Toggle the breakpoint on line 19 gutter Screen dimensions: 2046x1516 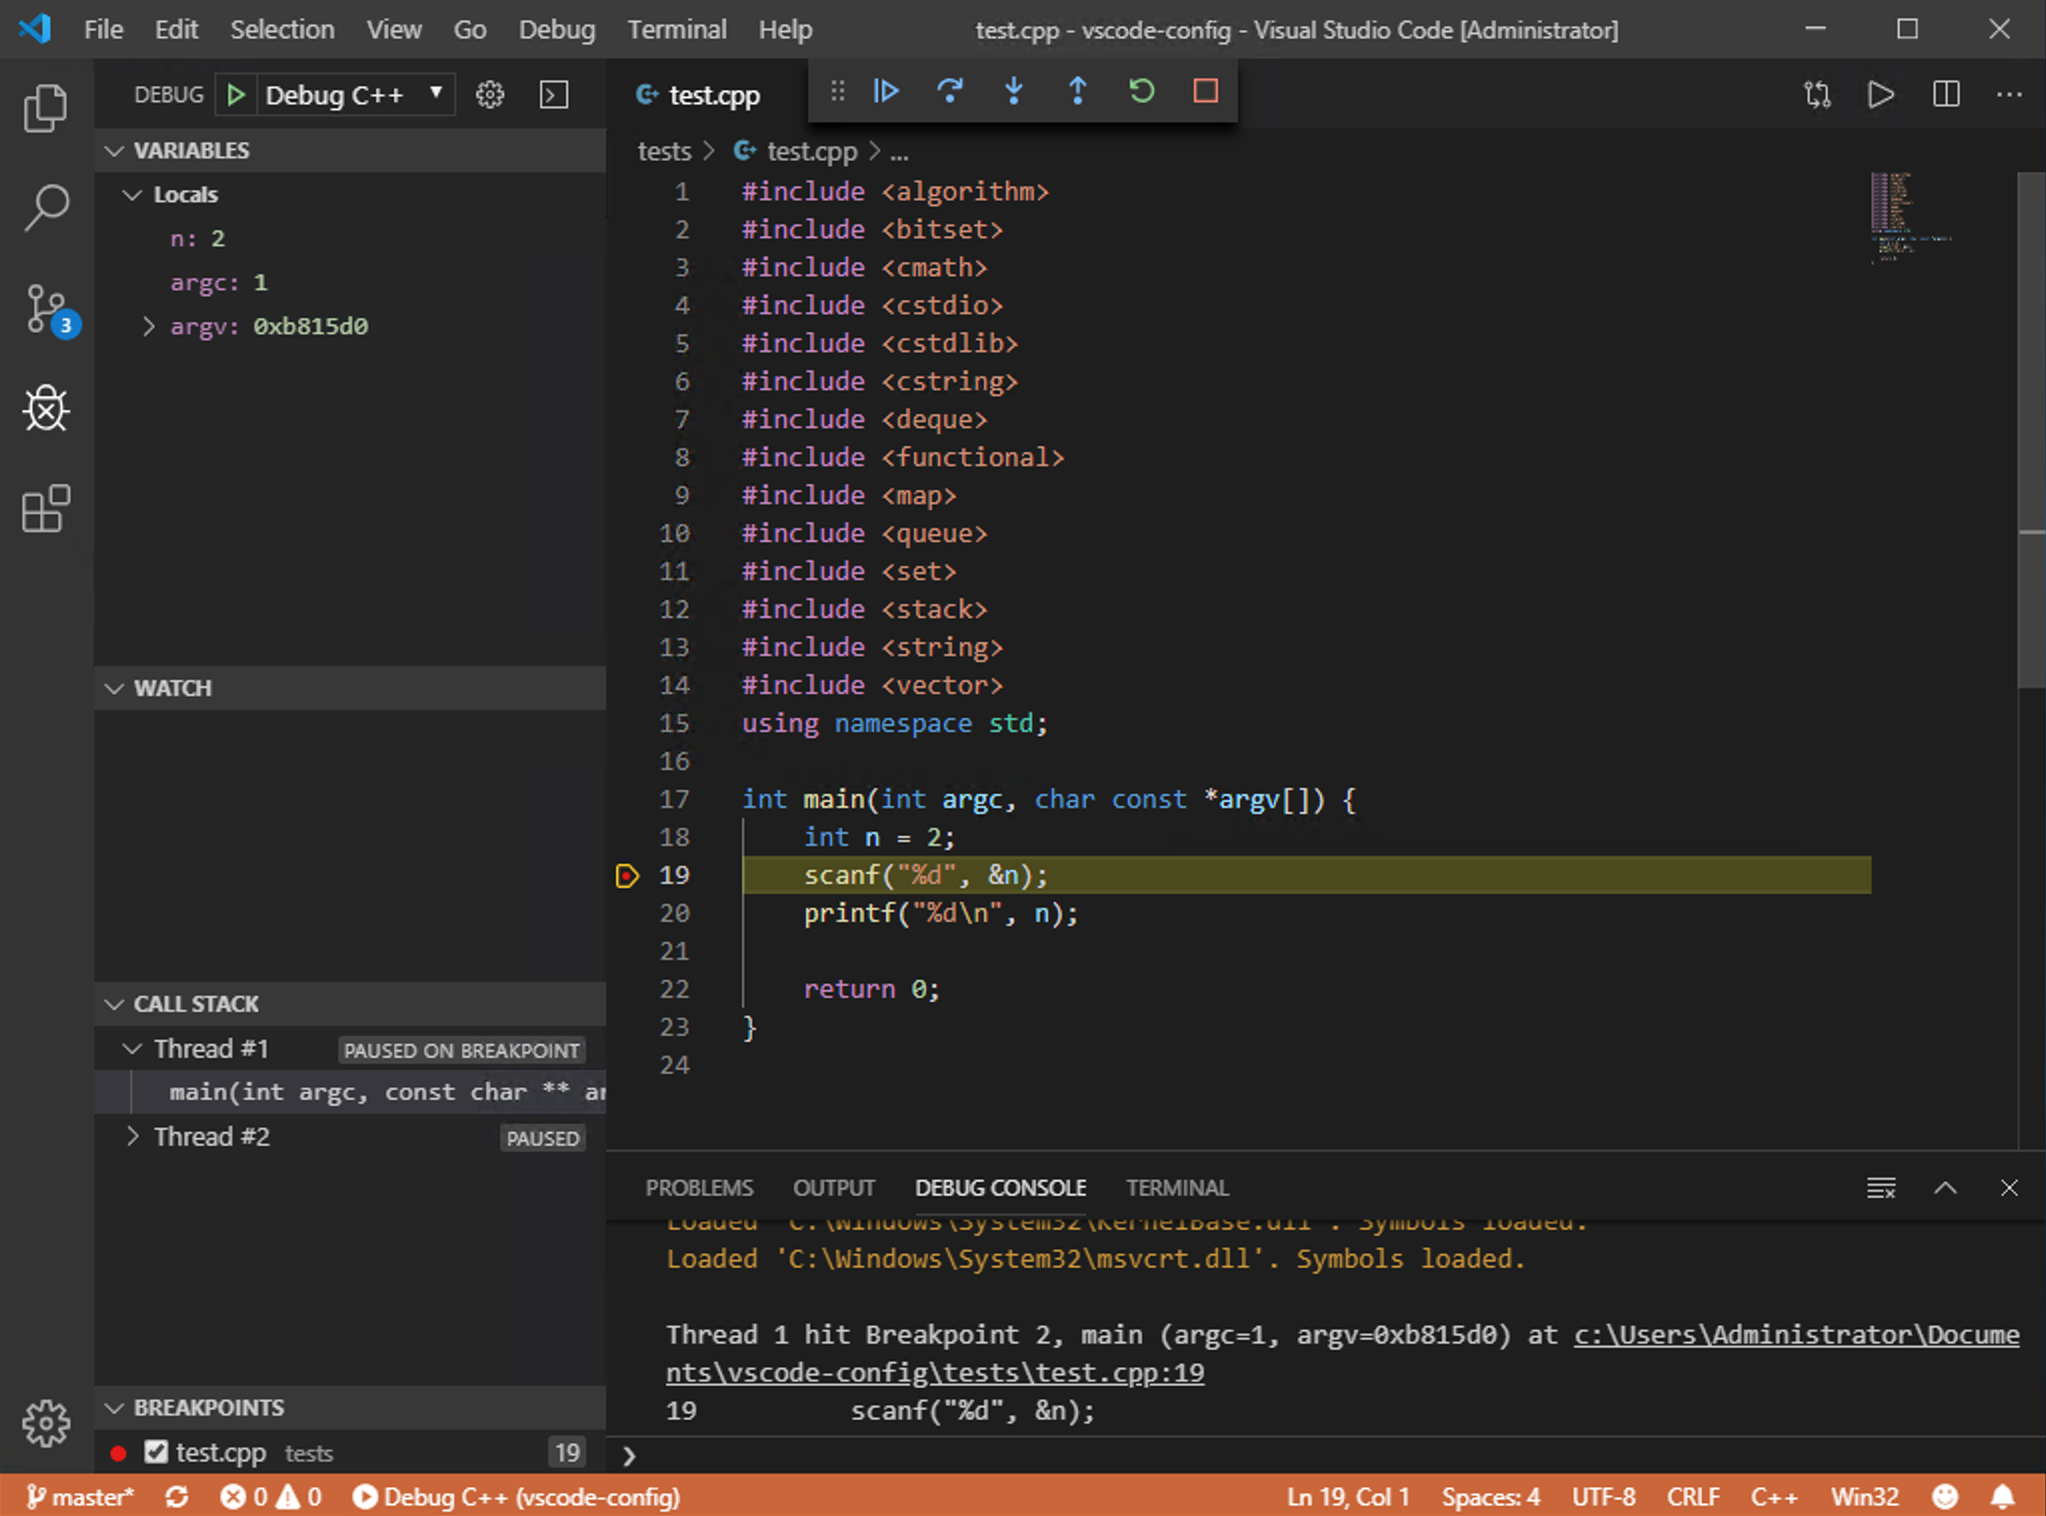(627, 876)
